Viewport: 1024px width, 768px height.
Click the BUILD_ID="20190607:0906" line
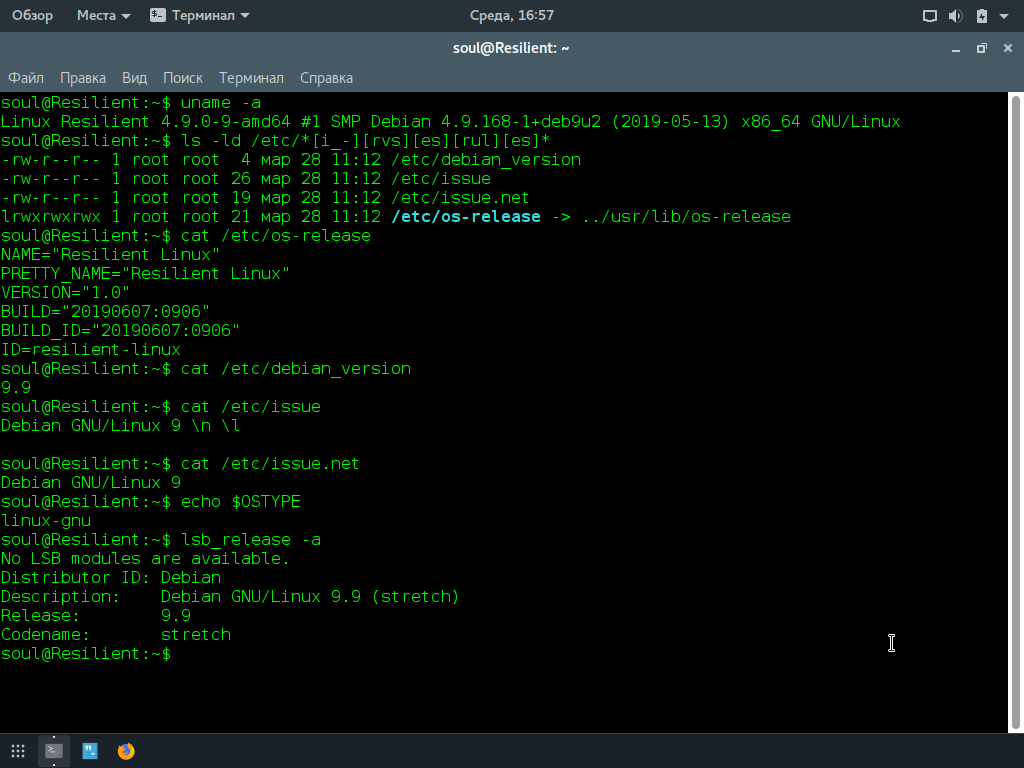coord(120,330)
